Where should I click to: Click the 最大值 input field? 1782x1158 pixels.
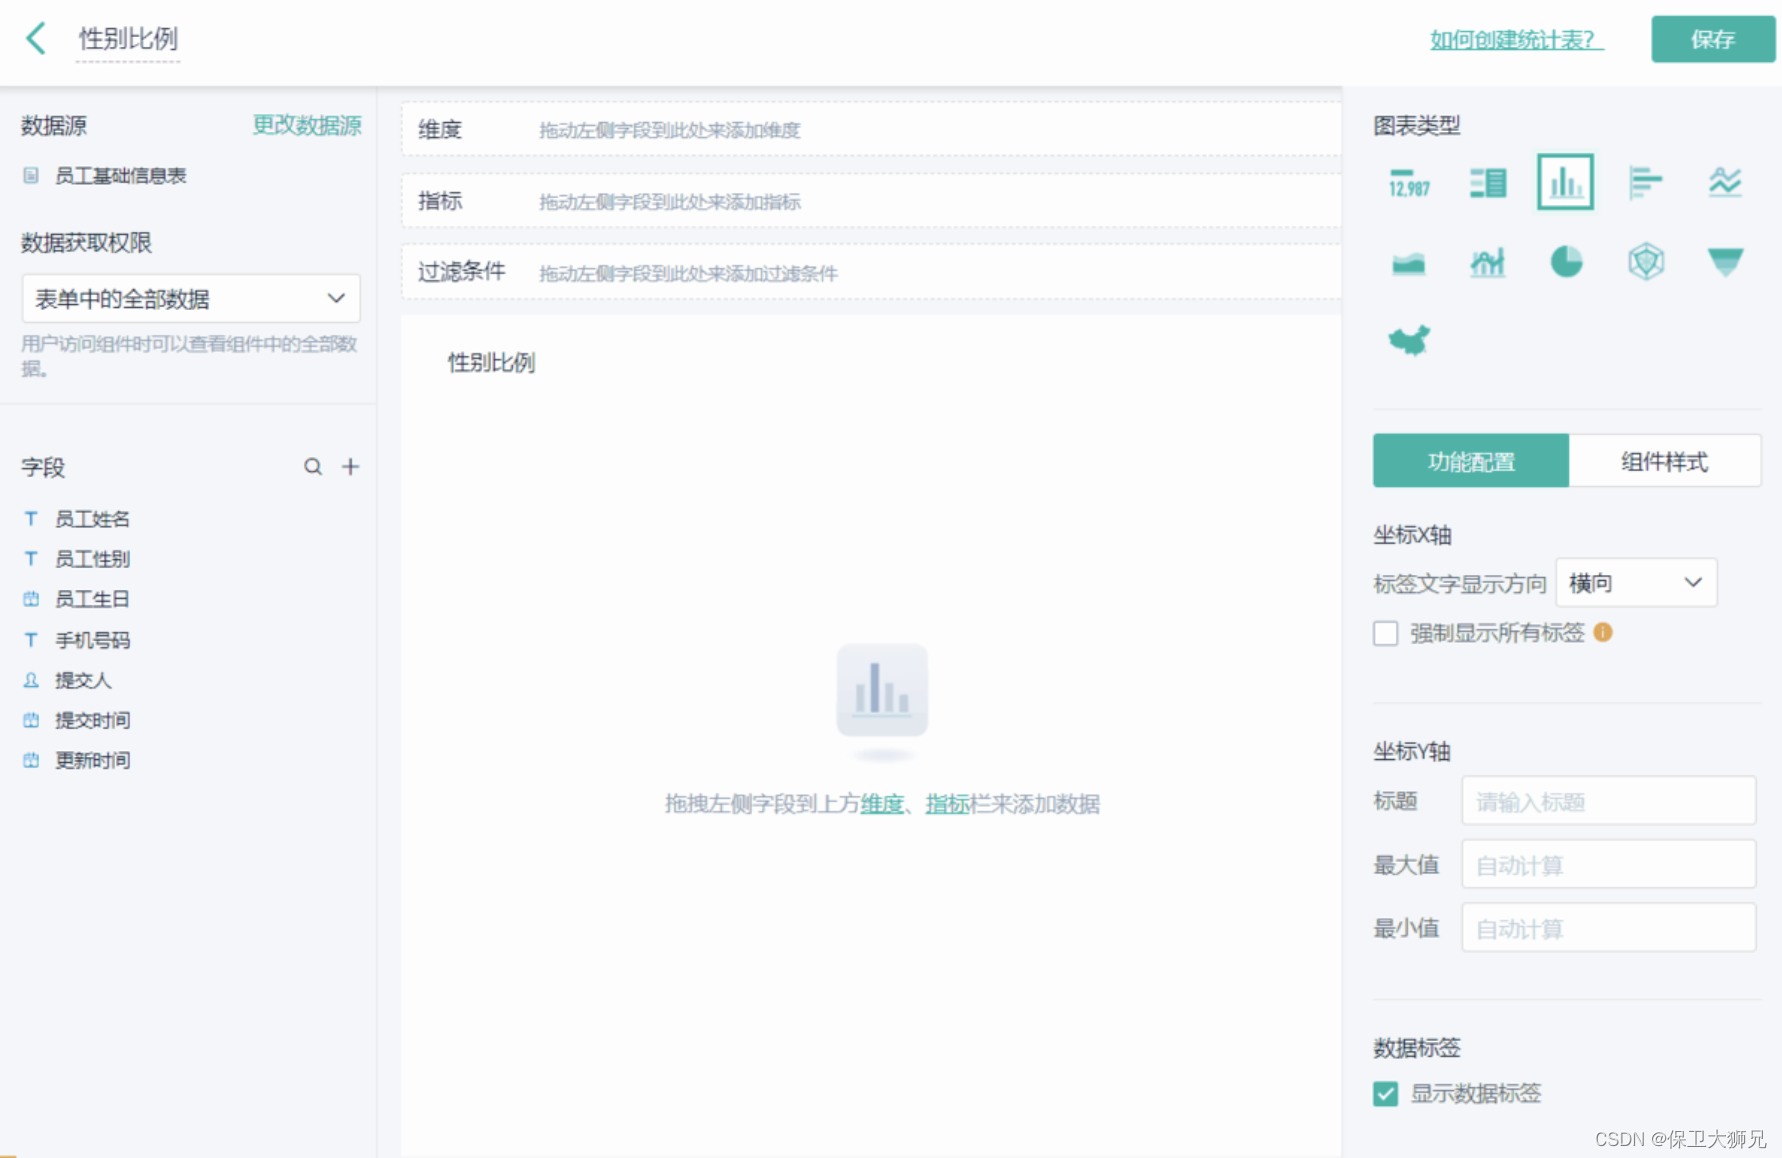coord(1608,865)
